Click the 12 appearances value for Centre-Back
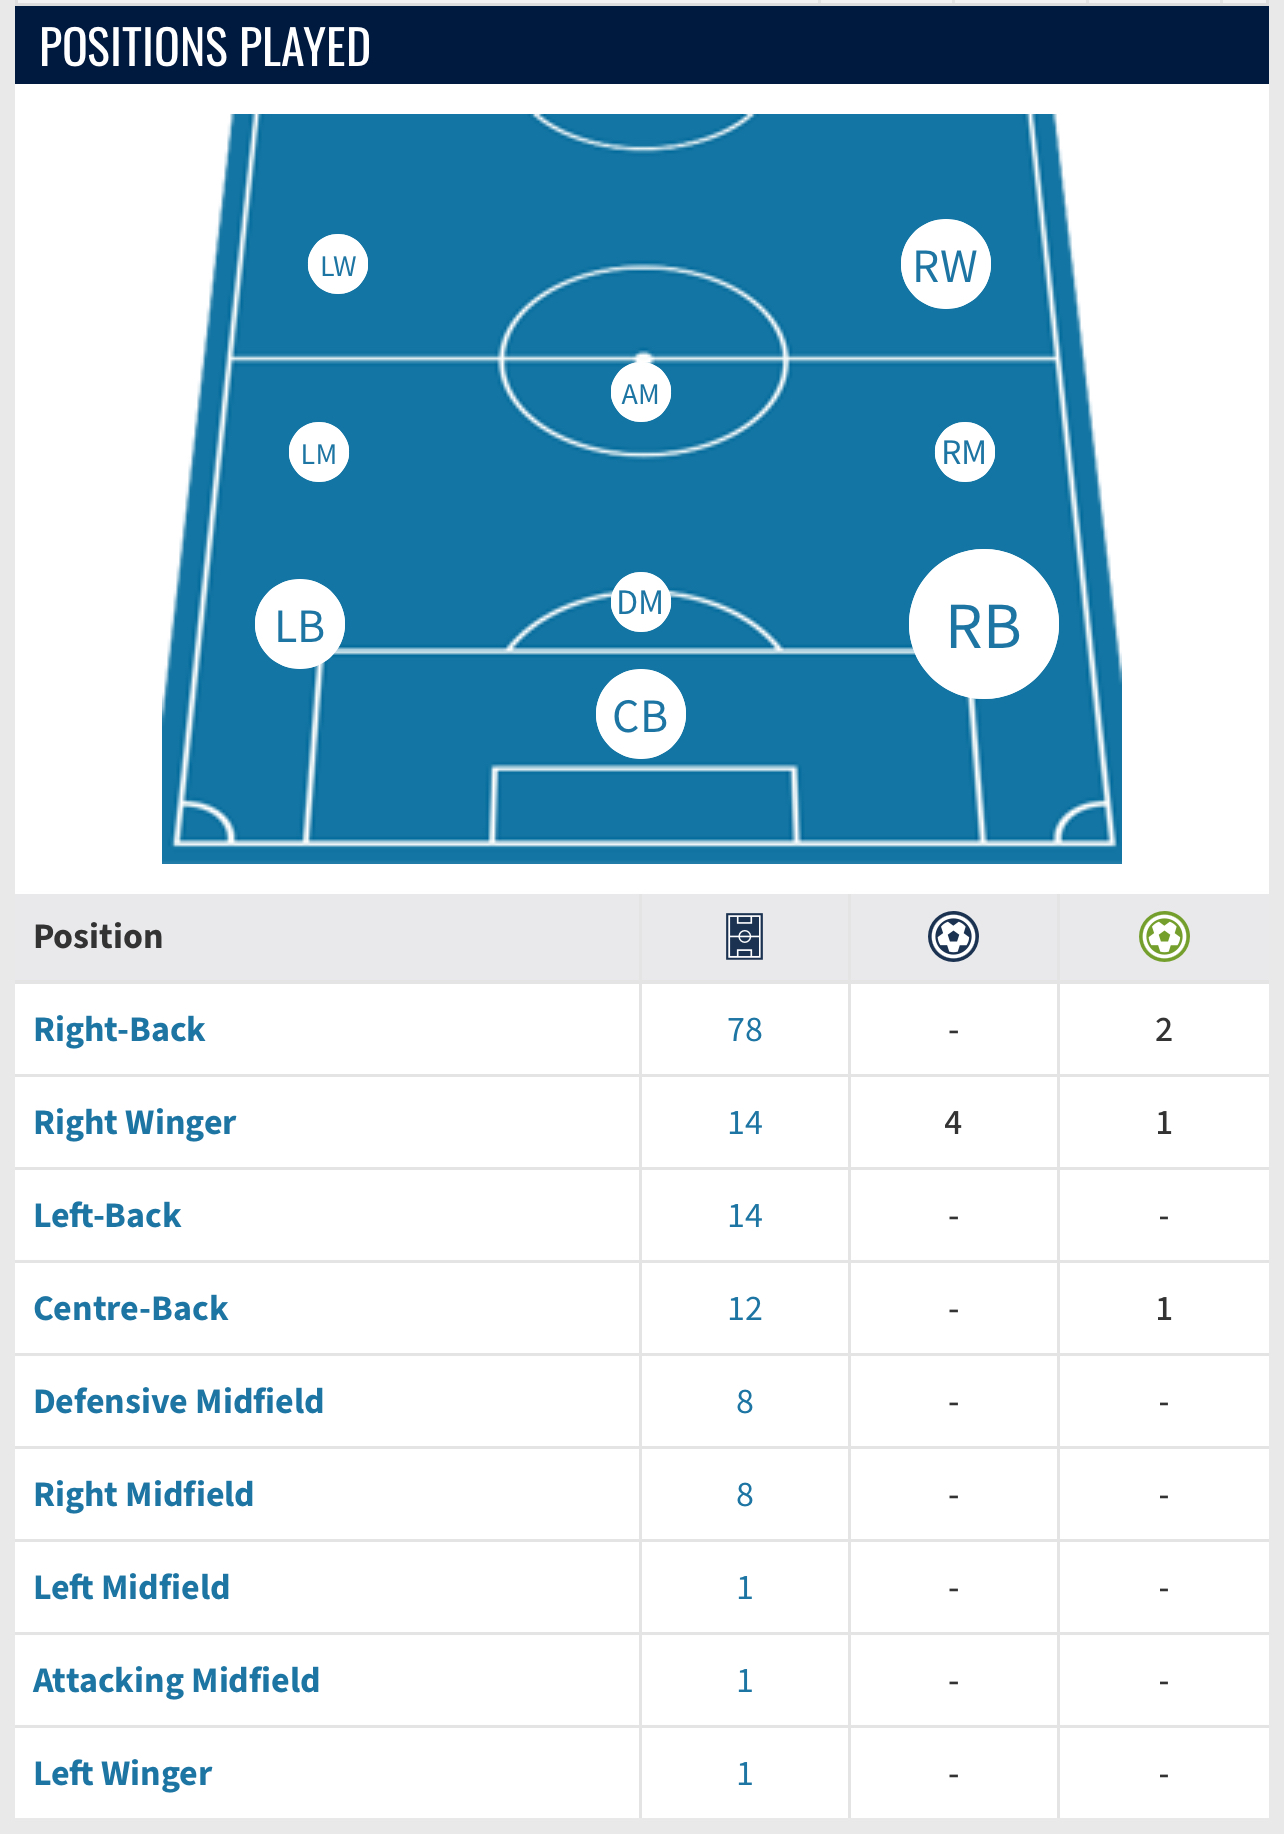This screenshot has width=1284, height=1834. pyautogui.click(x=745, y=1309)
